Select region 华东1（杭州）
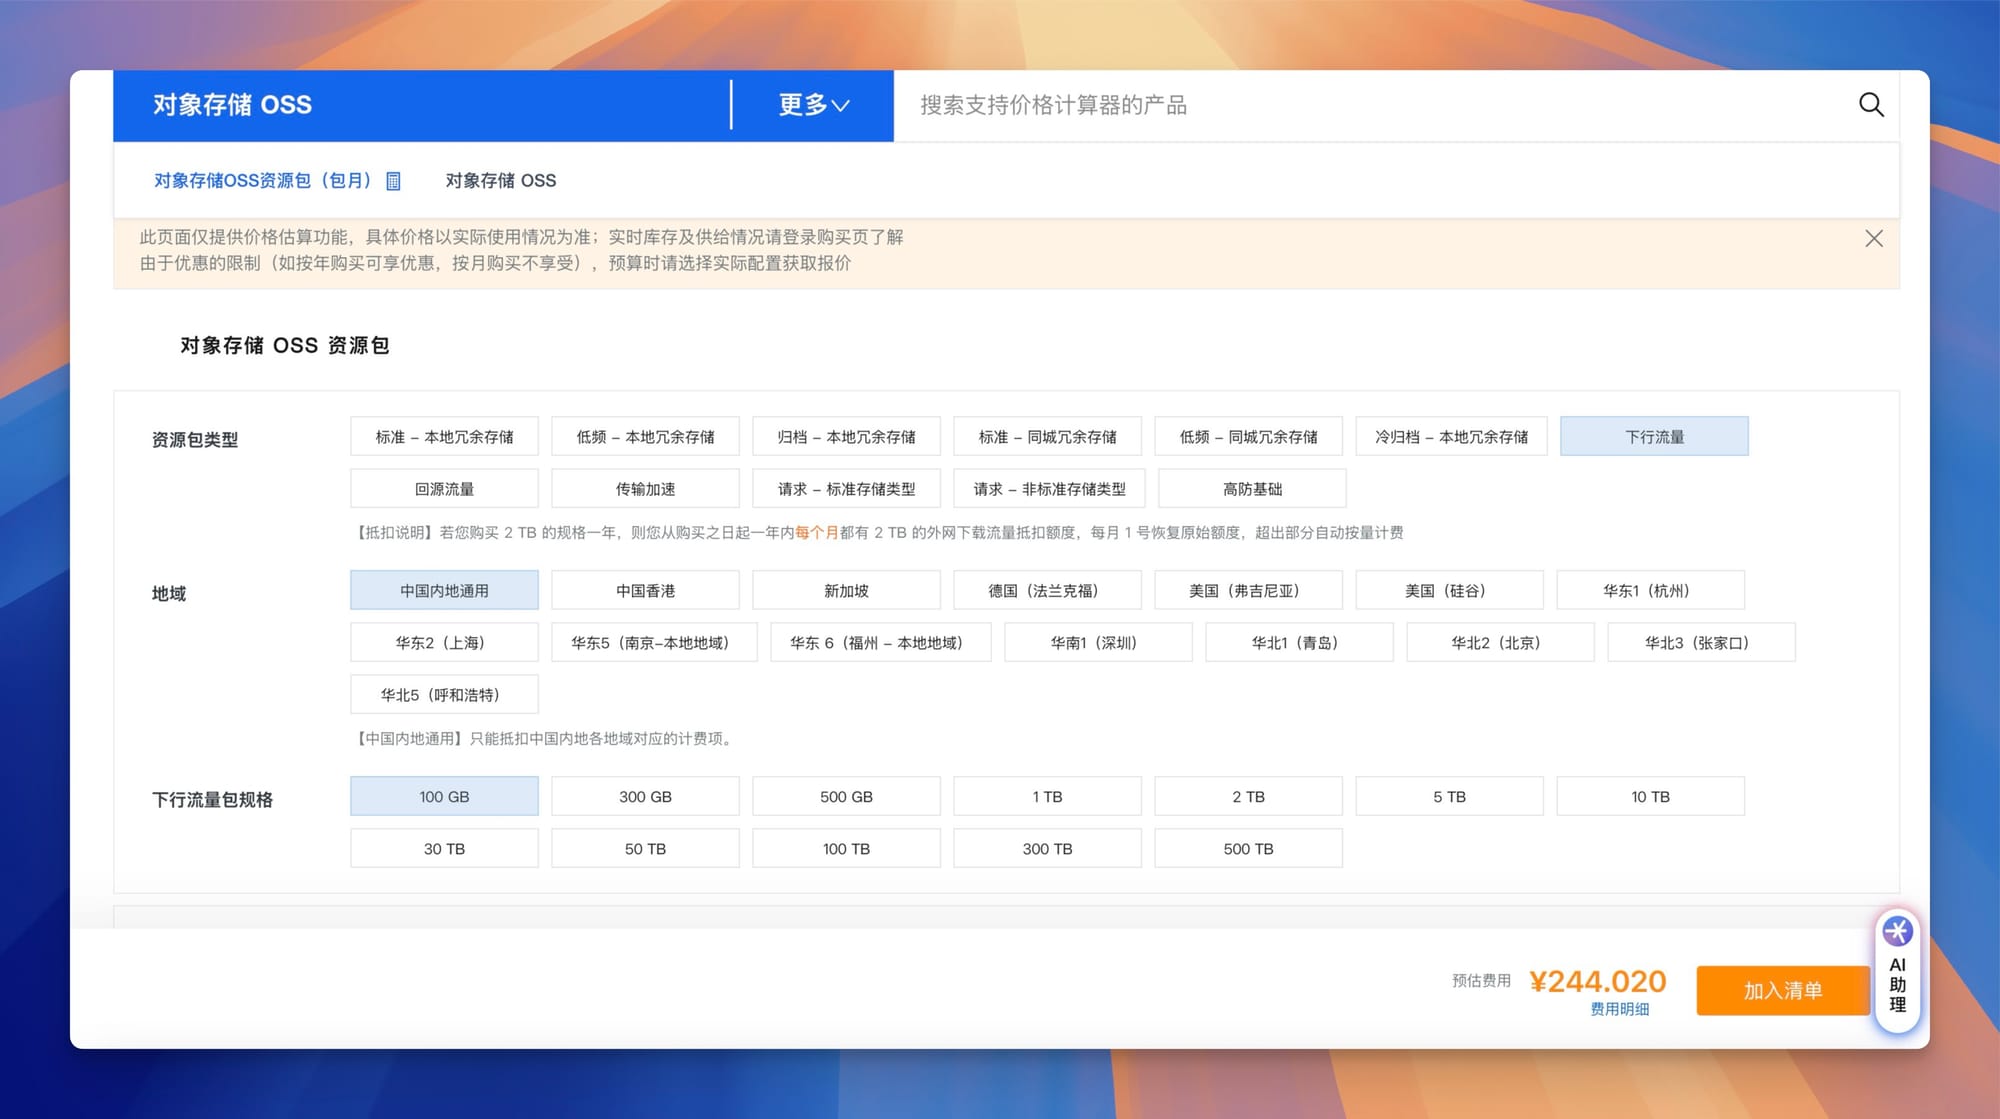Screen dimensions: 2000x1119 tap(1650, 591)
